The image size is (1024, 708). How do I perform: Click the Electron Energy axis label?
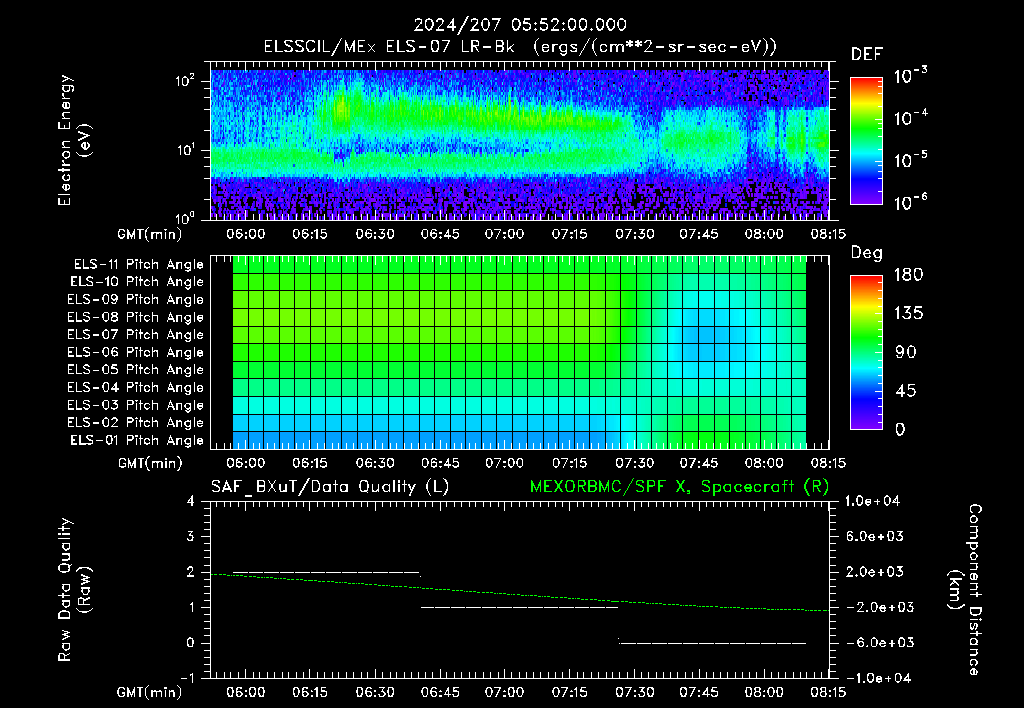pyautogui.click(x=74, y=140)
